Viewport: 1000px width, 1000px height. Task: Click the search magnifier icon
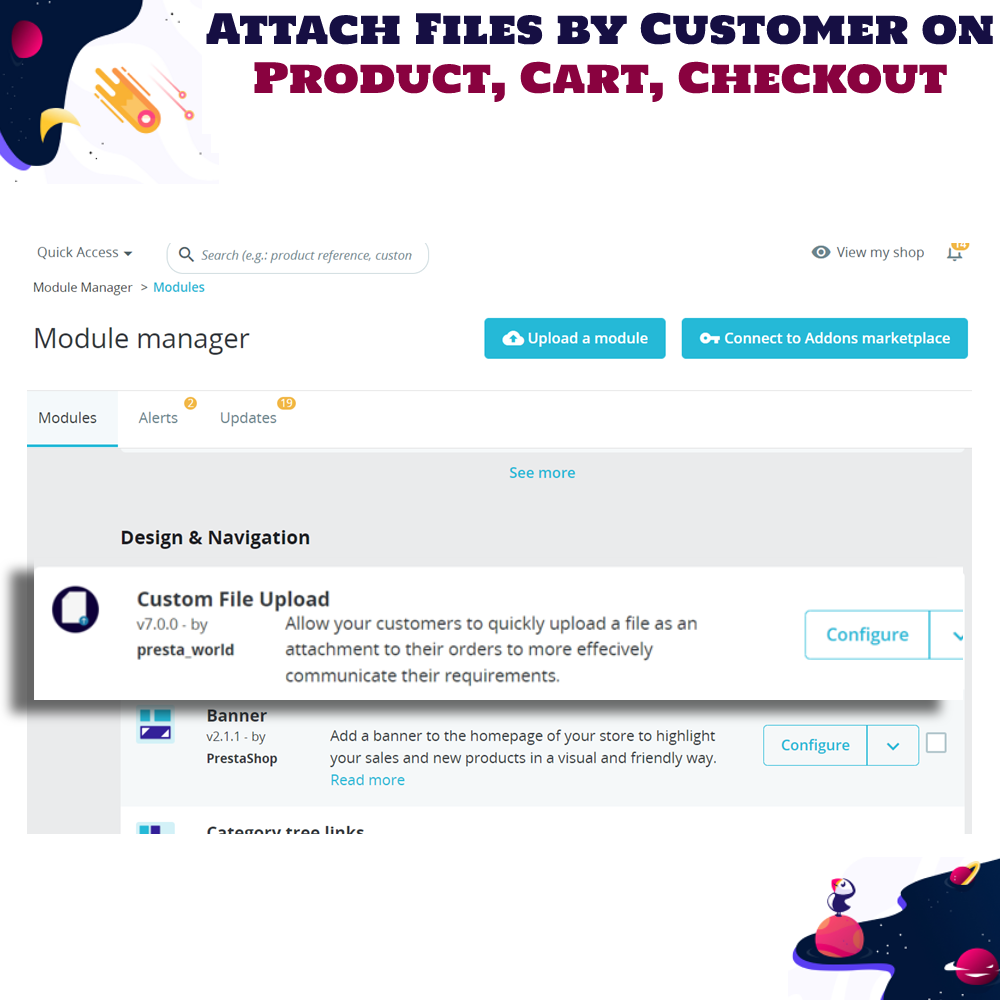[186, 255]
